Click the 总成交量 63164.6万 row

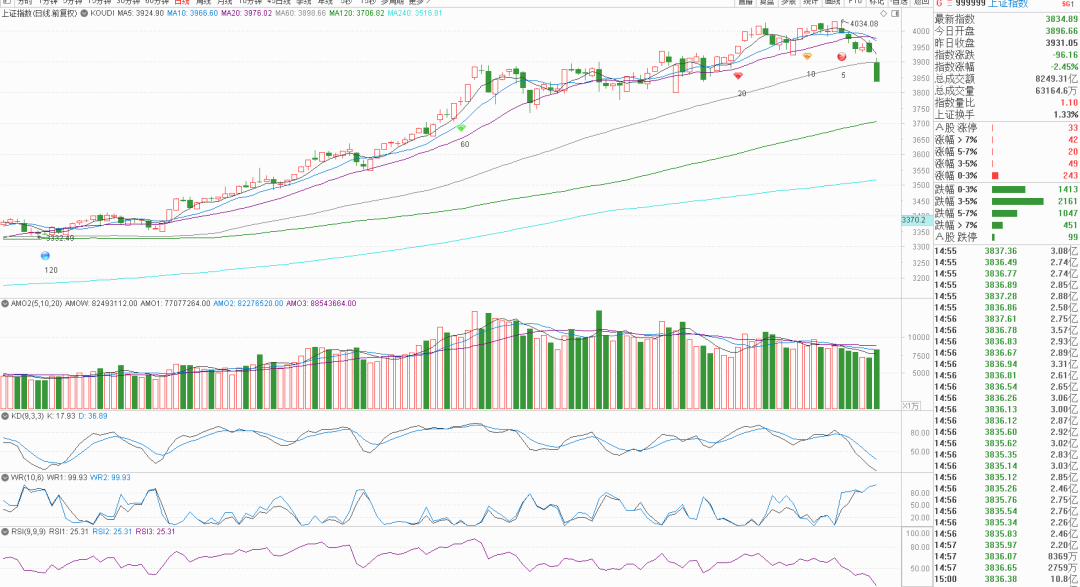tap(1006, 91)
